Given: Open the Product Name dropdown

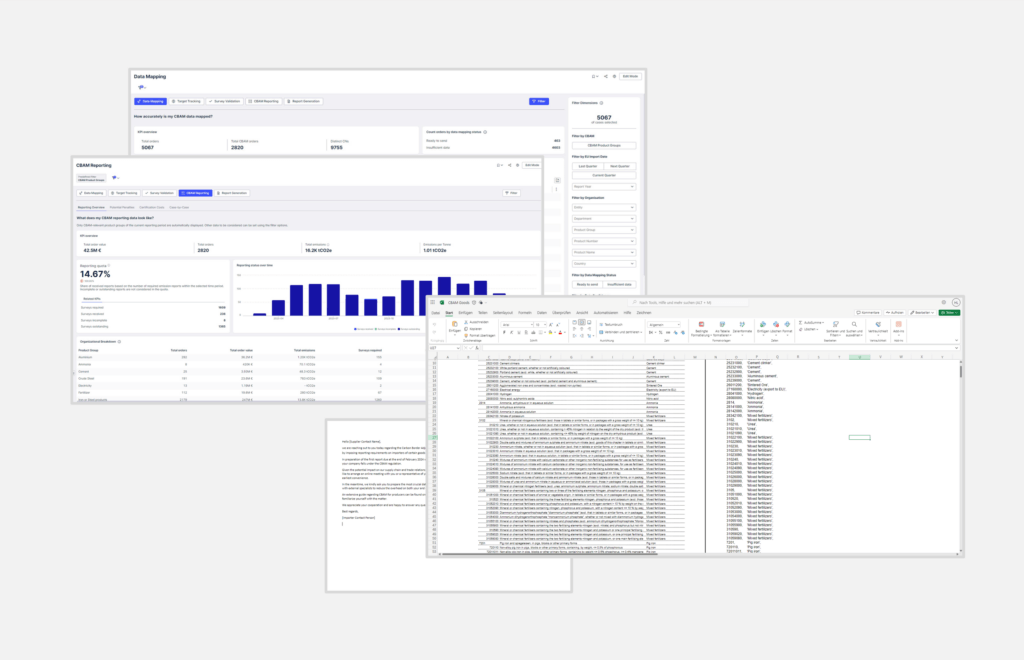Looking at the screenshot, I should [603, 252].
